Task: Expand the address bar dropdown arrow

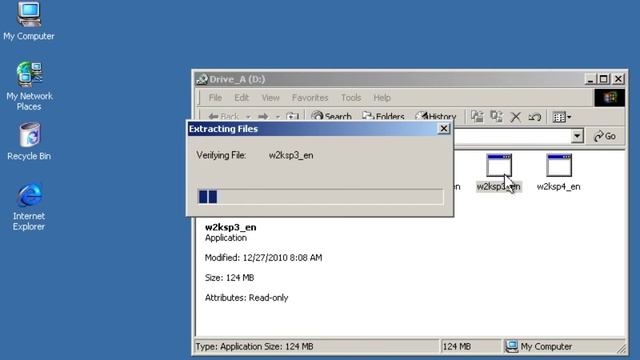Action: coord(577,136)
